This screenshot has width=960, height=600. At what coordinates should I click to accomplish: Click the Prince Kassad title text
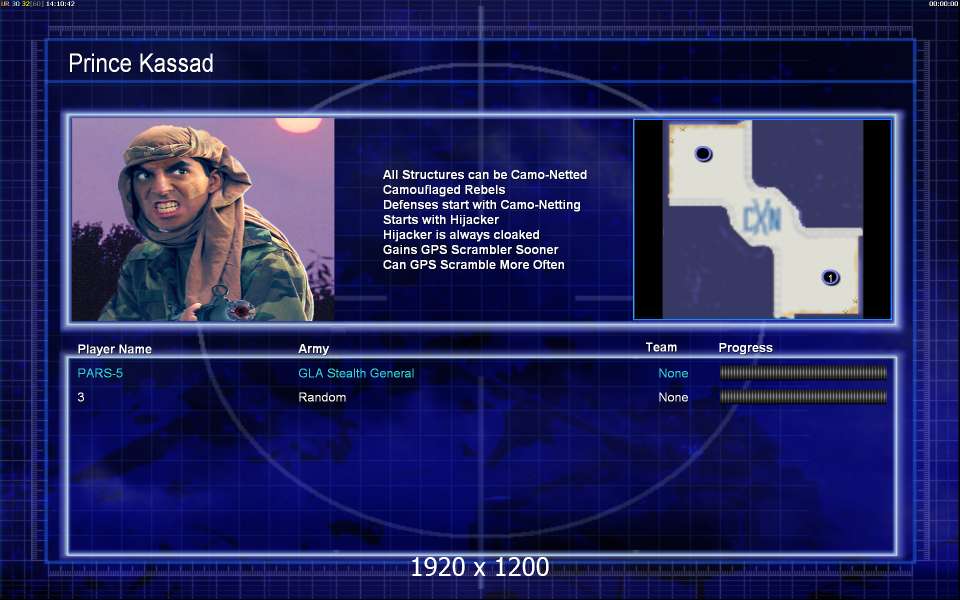[x=141, y=63]
